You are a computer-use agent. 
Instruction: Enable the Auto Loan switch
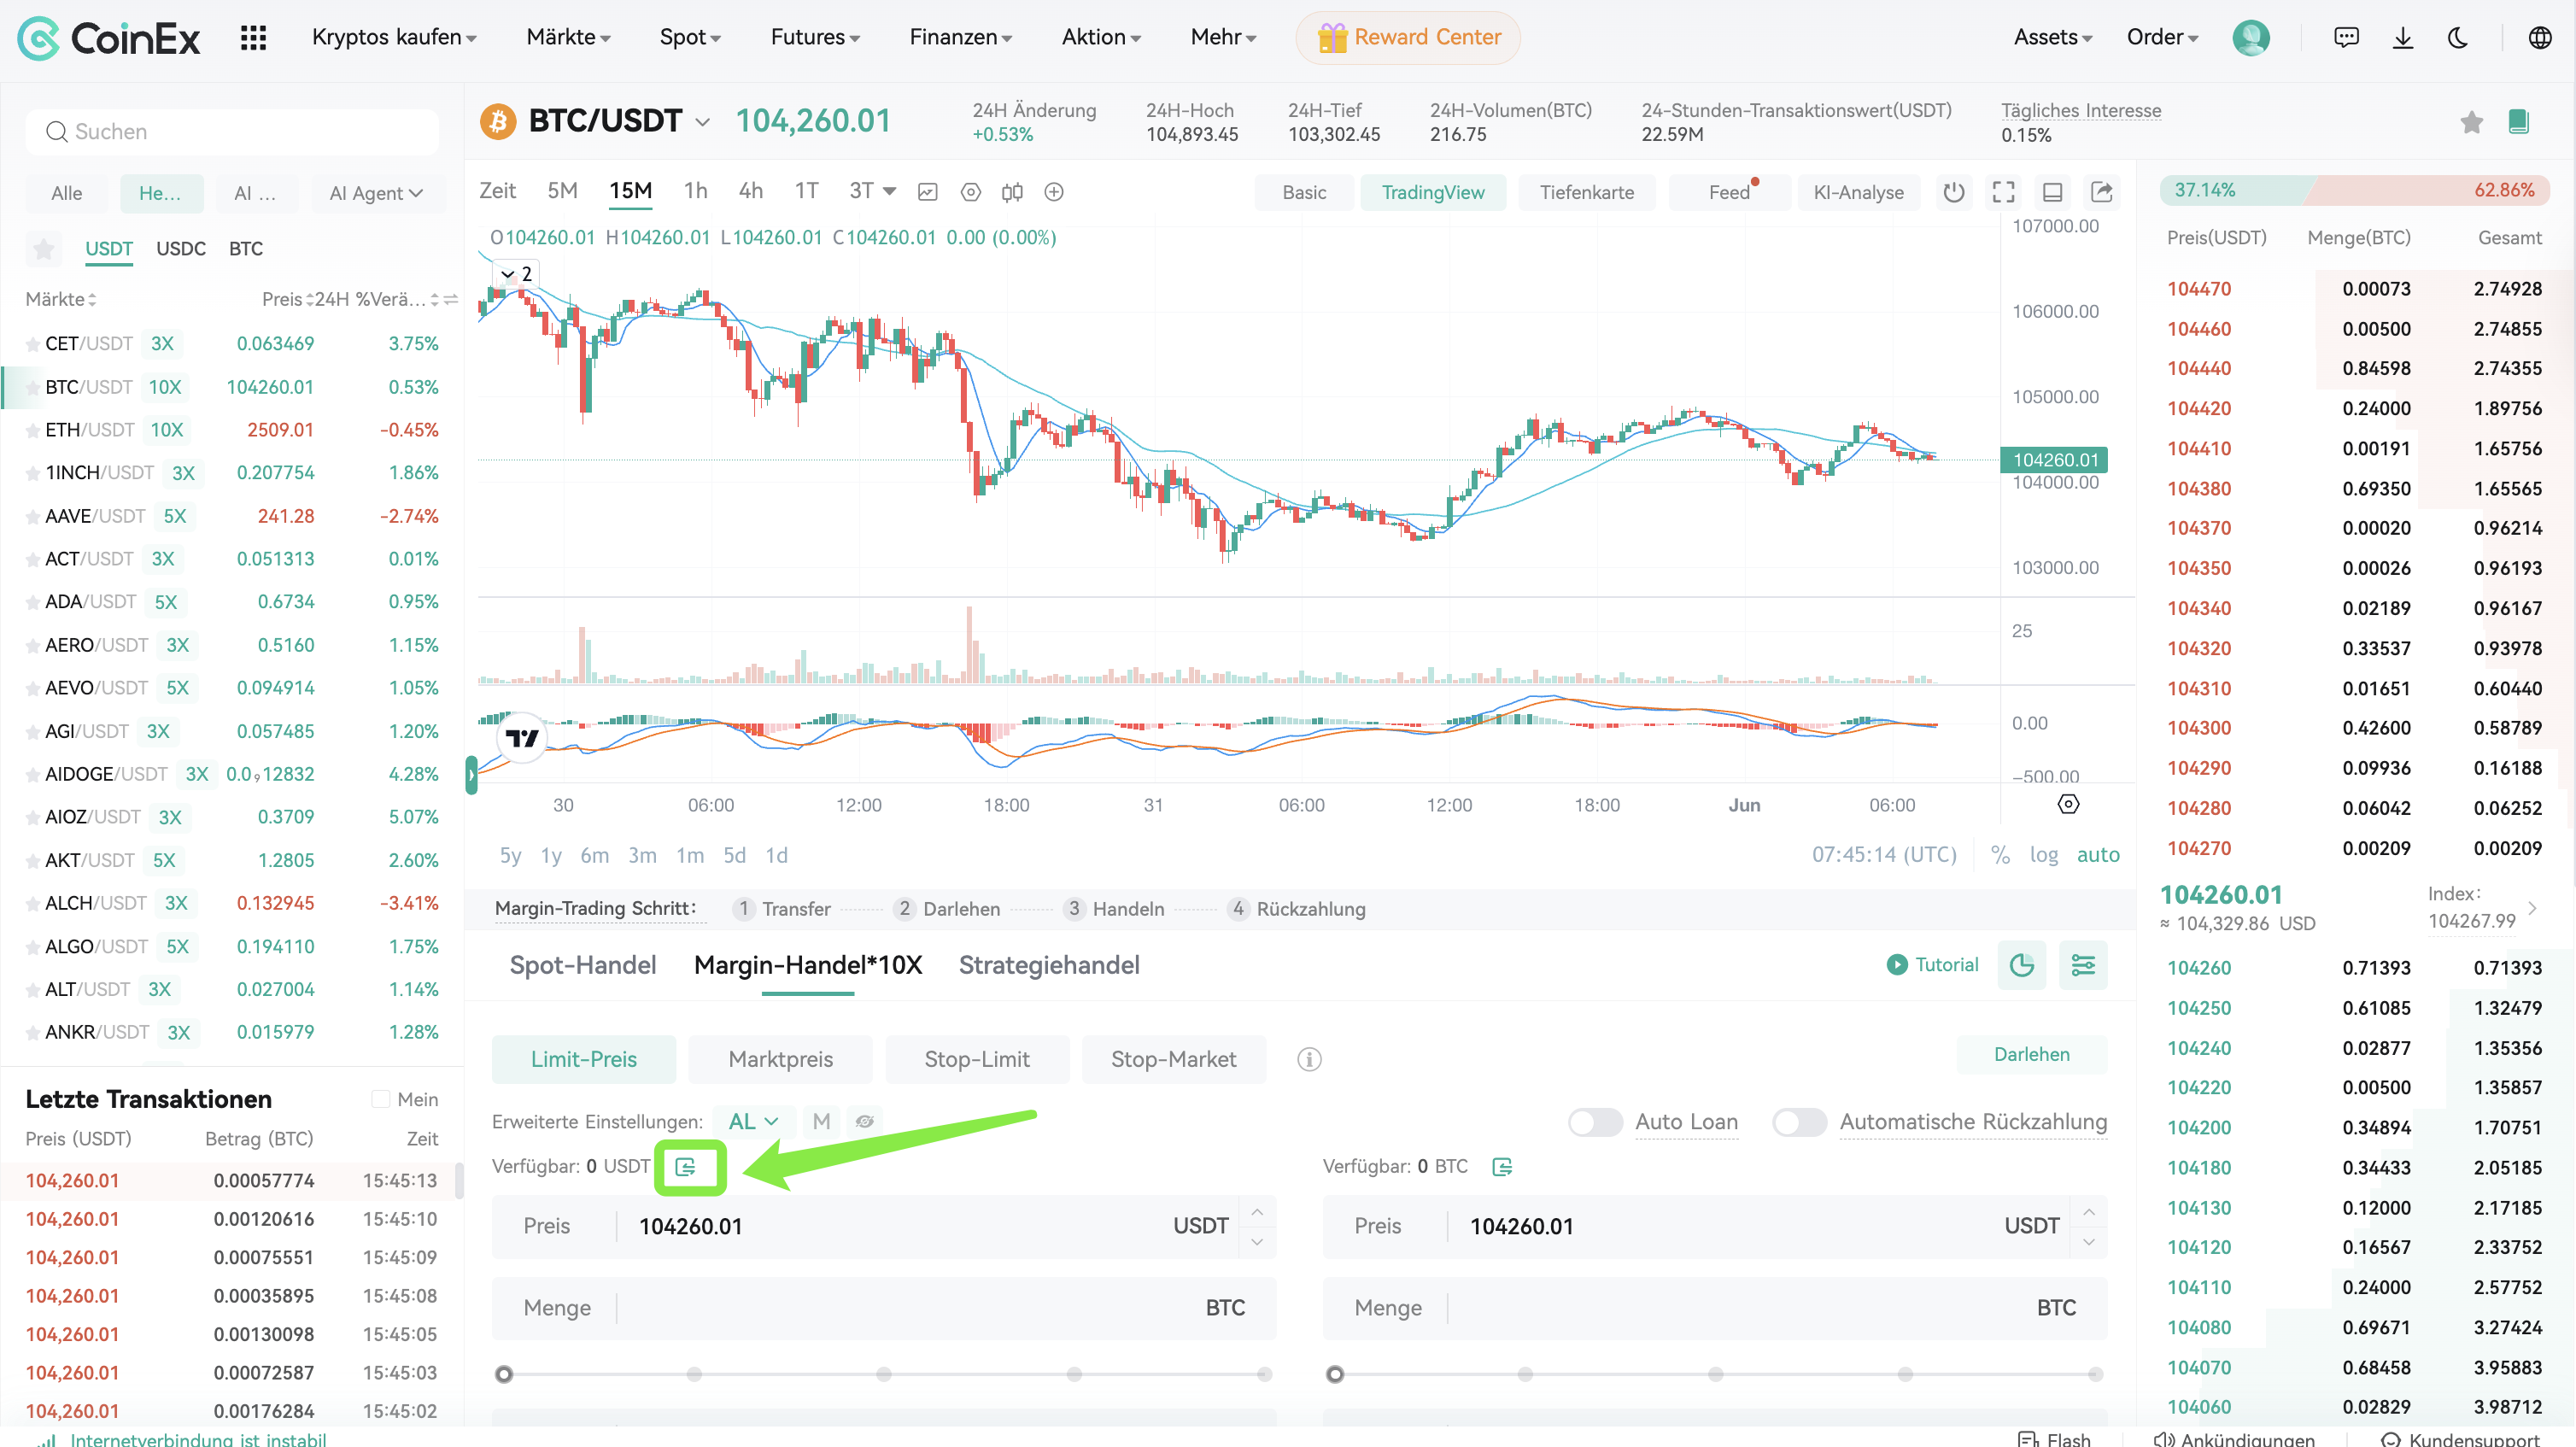click(x=1595, y=1122)
